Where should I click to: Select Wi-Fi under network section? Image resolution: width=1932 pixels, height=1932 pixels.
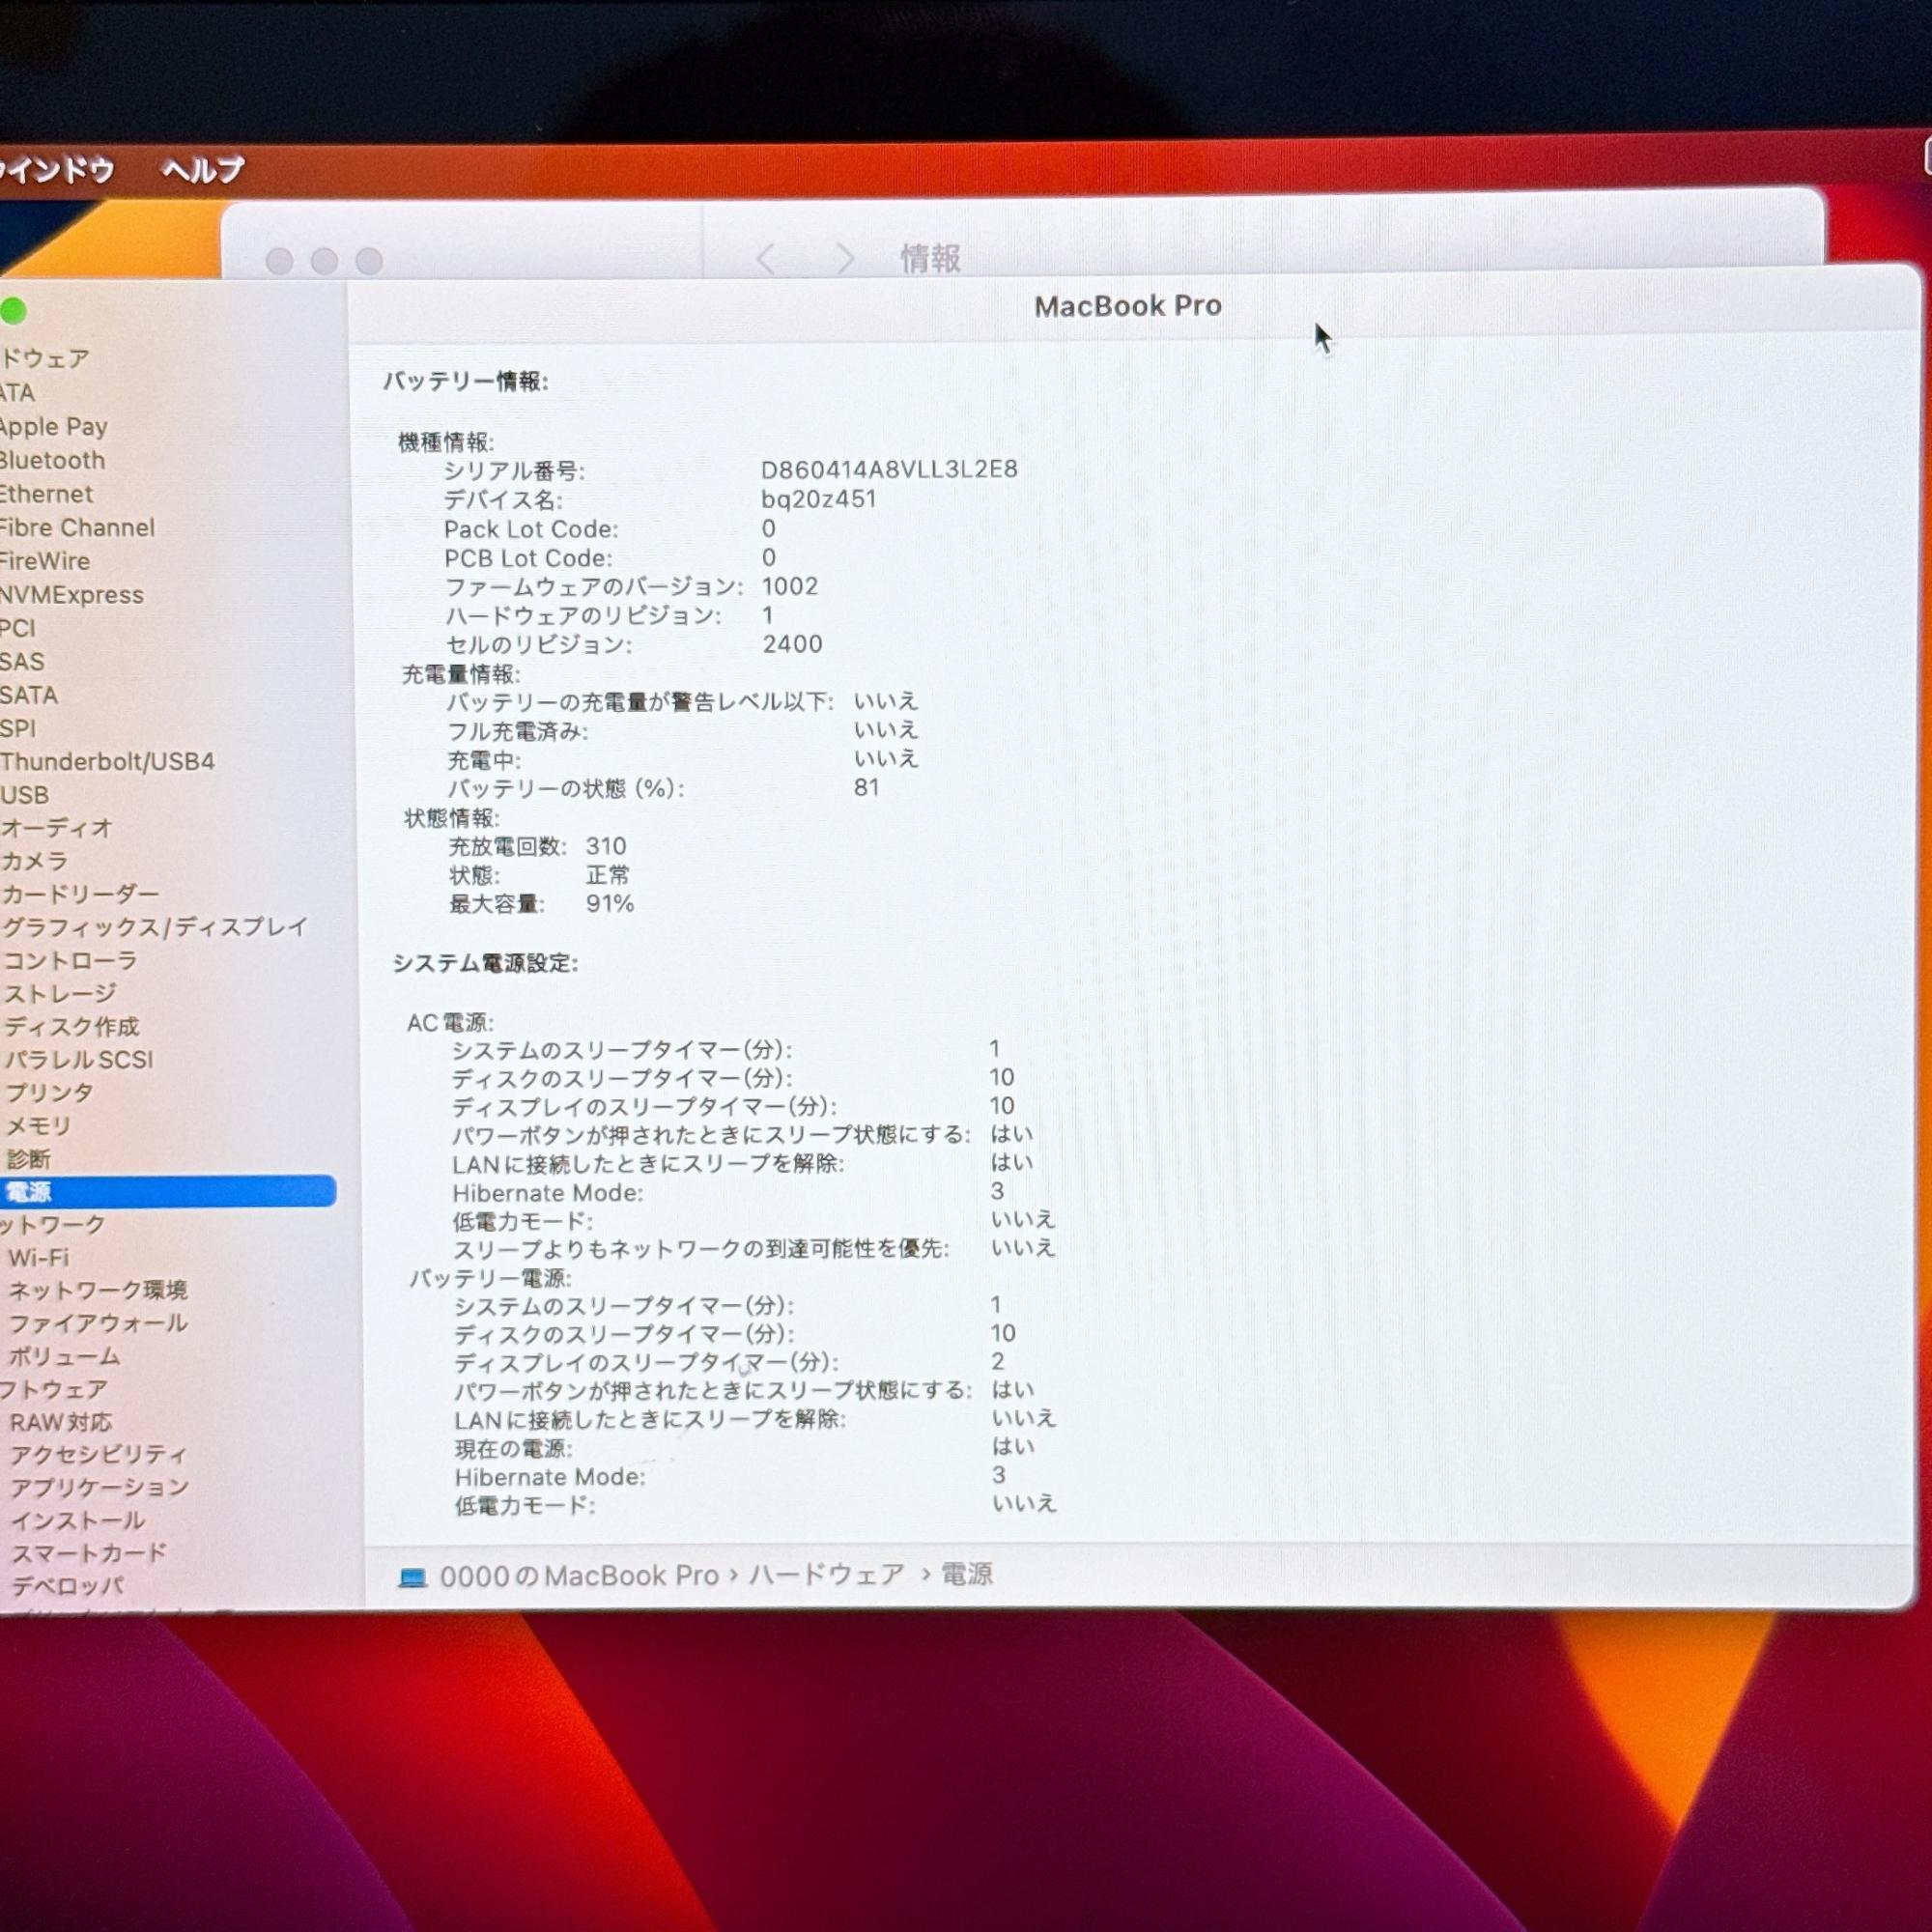pyautogui.click(x=38, y=1257)
